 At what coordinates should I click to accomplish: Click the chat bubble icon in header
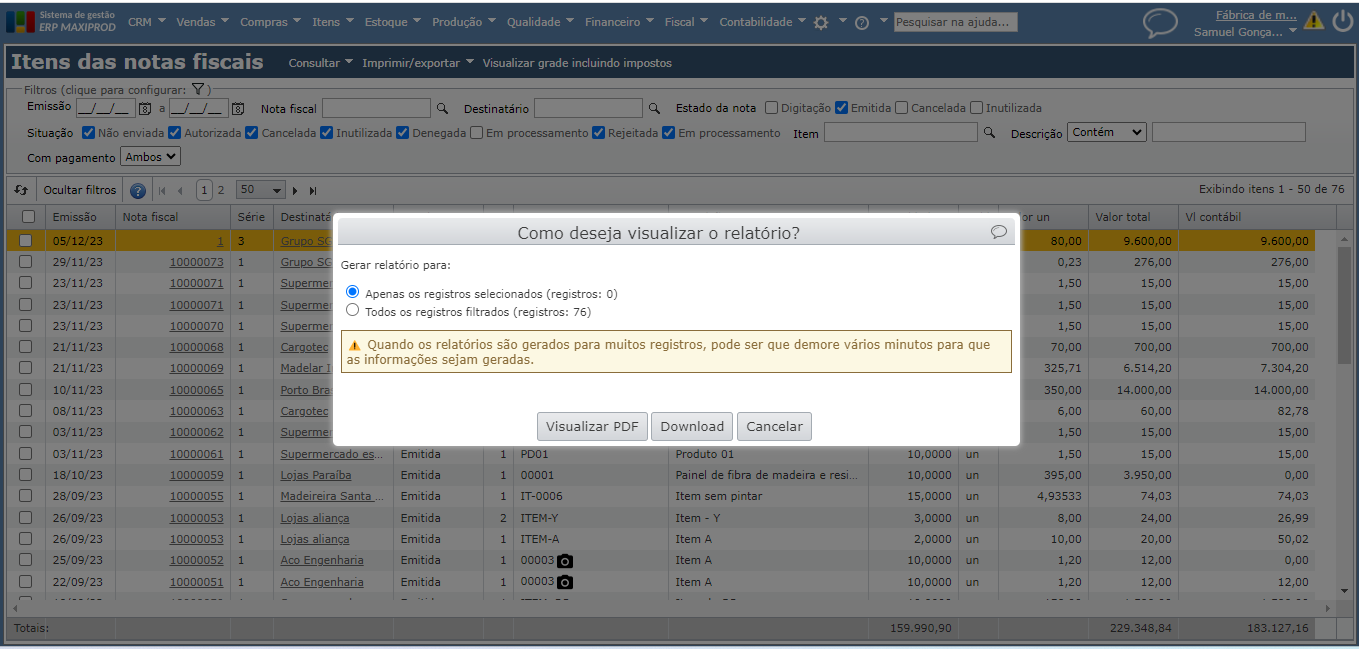[x=1160, y=23]
